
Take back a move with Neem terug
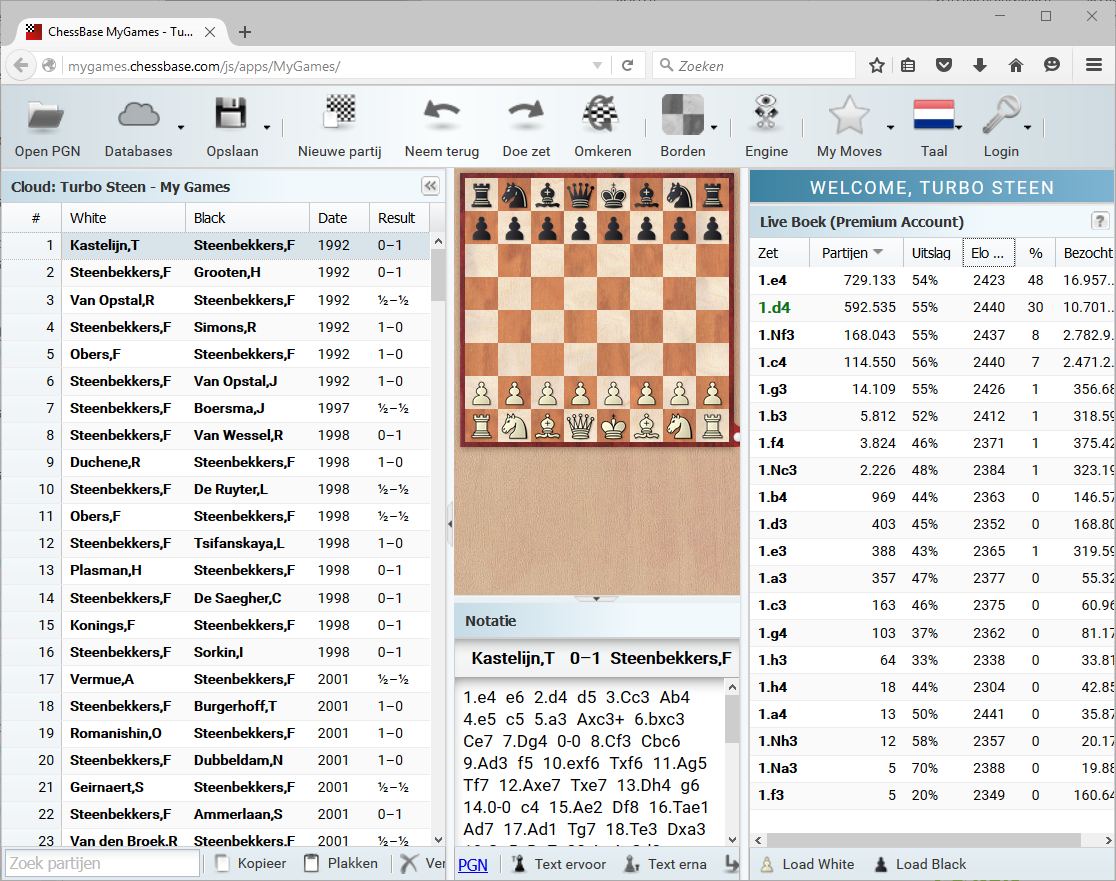point(441,125)
